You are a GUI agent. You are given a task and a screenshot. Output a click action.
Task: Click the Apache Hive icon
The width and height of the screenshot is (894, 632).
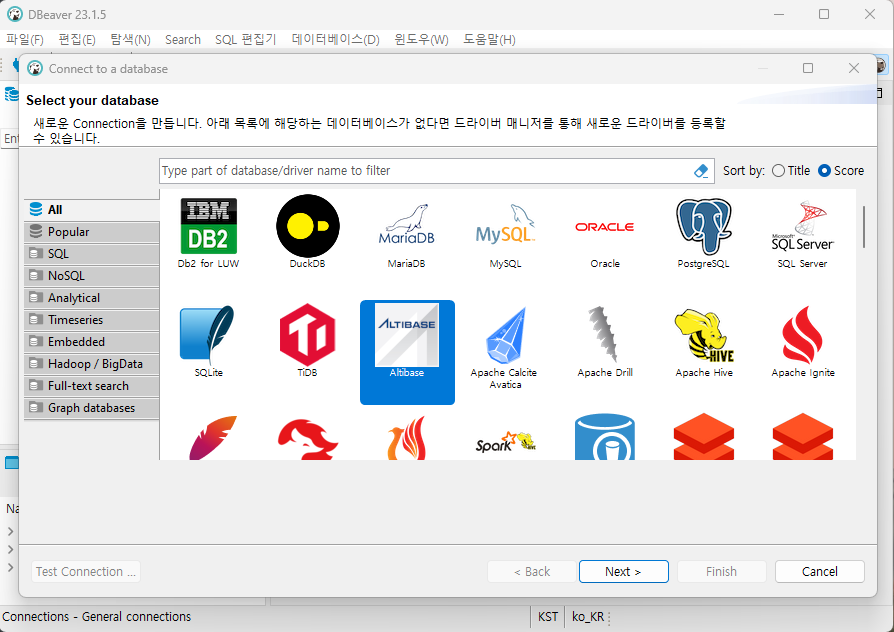(704, 334)
